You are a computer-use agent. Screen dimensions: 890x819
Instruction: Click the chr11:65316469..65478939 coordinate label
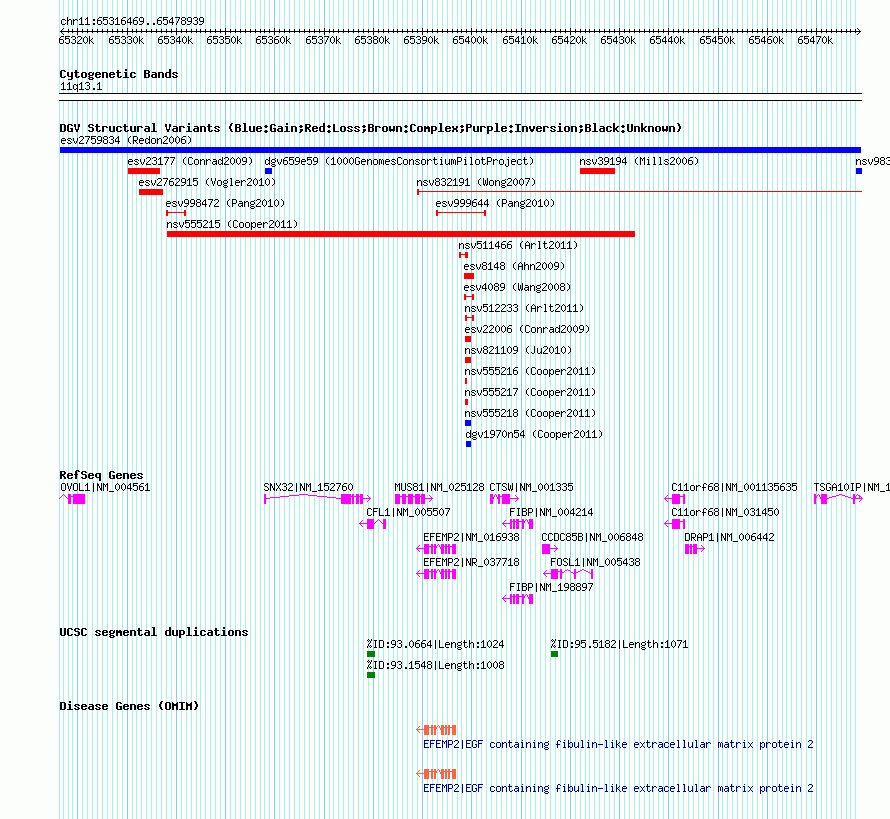click(132, 21)
